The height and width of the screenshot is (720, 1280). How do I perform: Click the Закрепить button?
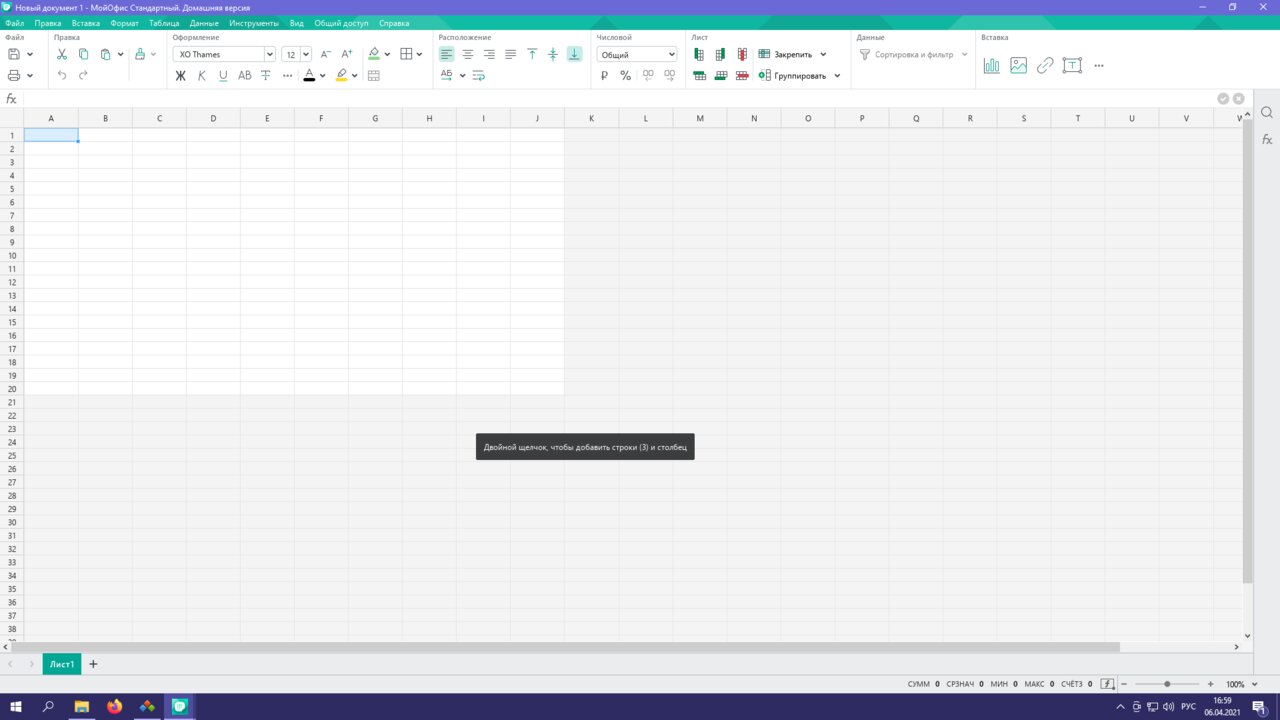pyautogui.click(x=792, y=54)
